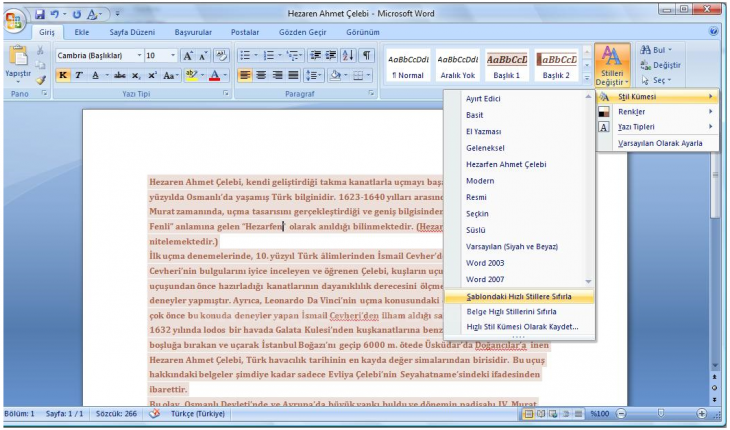Viewport: 730px width, 430px height.
Task: Shrink font size with smaller A icon
Action: pyautogui.click(x=203, y=56)
